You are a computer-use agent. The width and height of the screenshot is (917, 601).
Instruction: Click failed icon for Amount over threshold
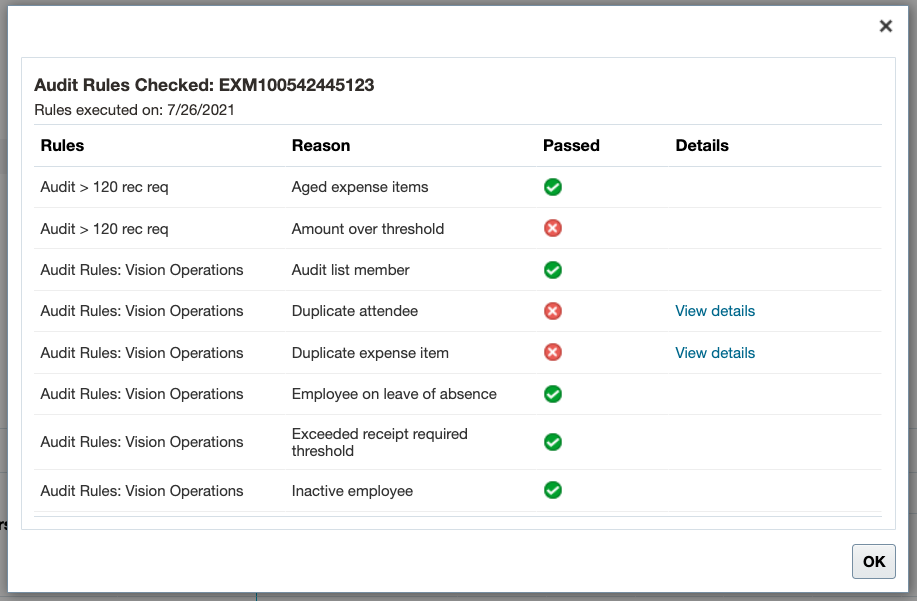pos(552,228)
